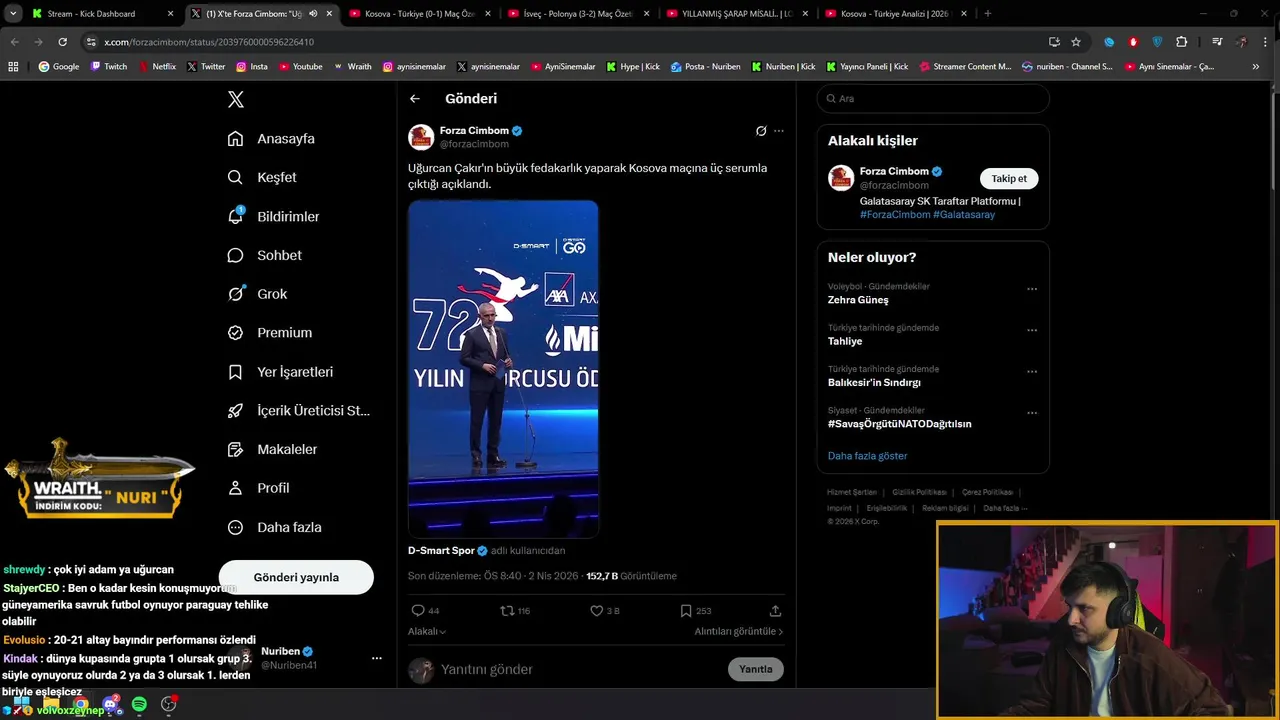Screen dimensions: 1280x720
Task: Open the Hype | Kick bookmark
Action: tap(632, 67)
